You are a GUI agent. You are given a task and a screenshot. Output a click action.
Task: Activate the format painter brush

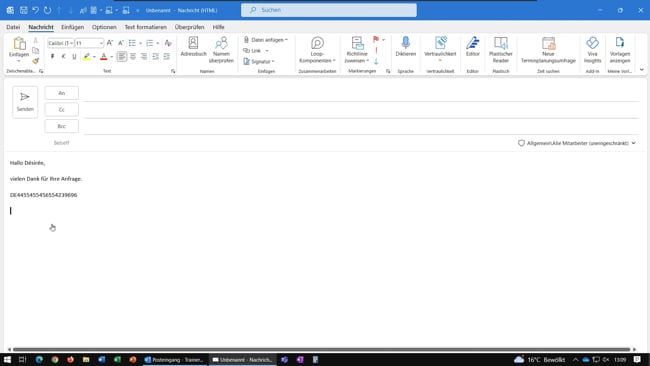pos(36,61)
